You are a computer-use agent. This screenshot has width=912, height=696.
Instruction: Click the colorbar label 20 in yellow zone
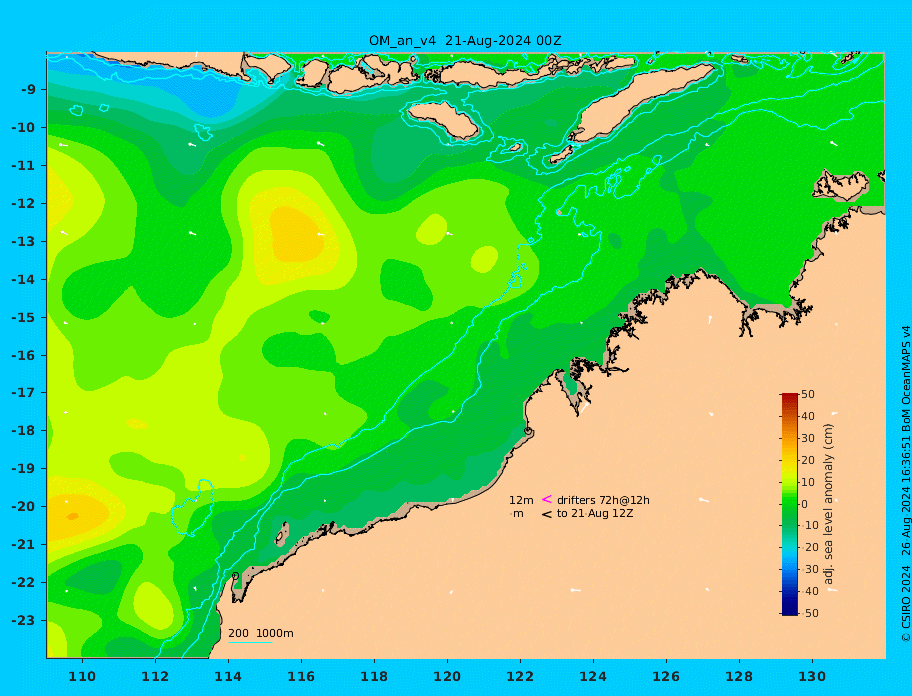click(808, 461)
